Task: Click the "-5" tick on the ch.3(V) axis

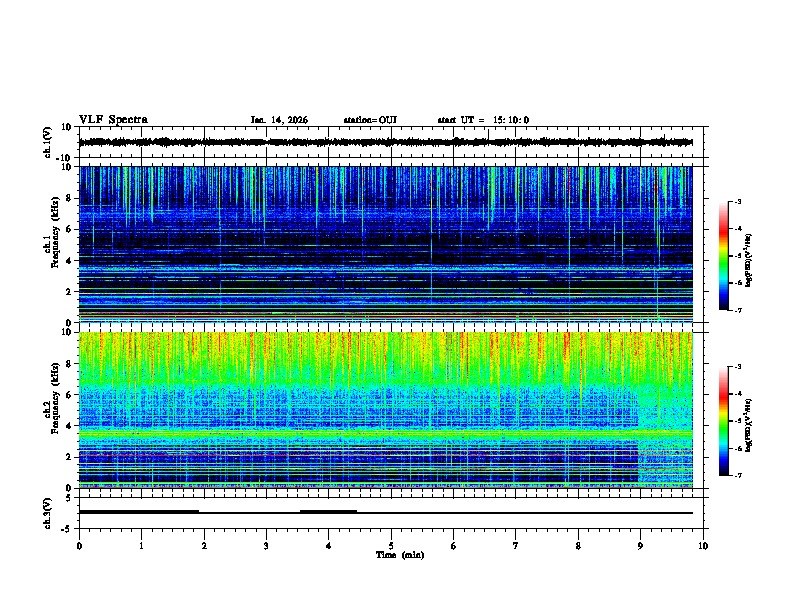Action: (x=68, y=529)
